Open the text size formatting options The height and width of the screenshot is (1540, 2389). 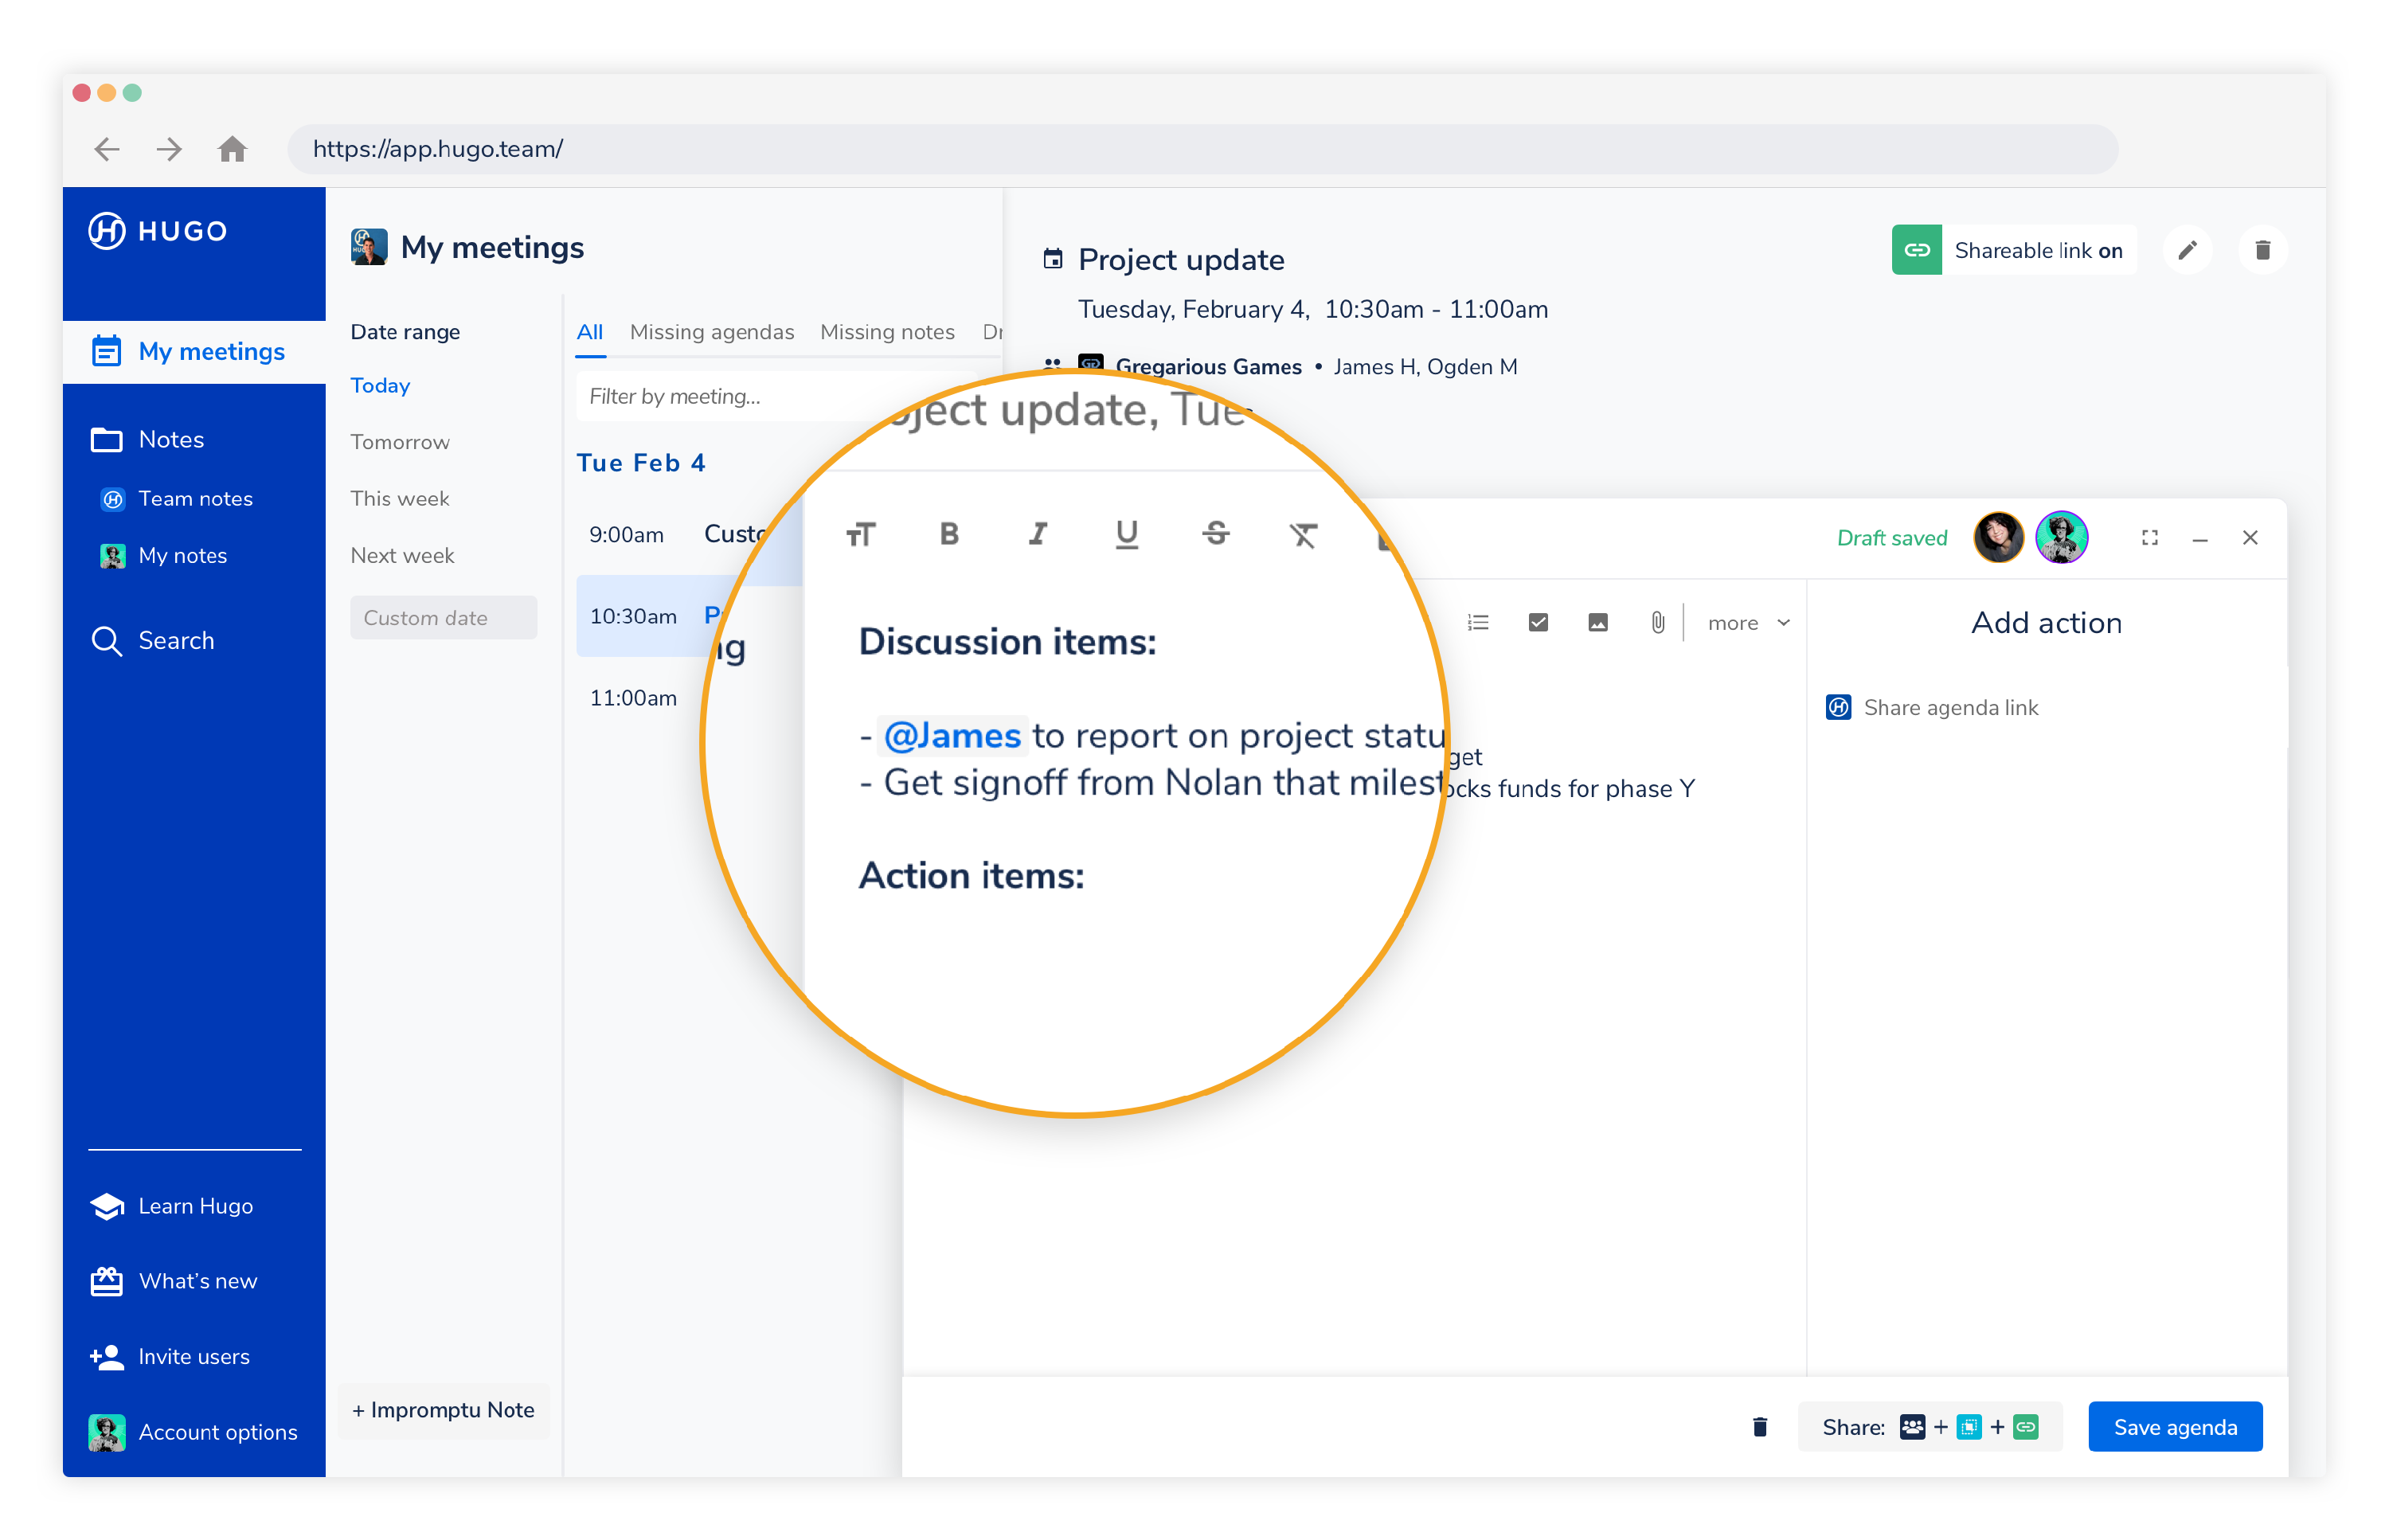tap(860, 536)
